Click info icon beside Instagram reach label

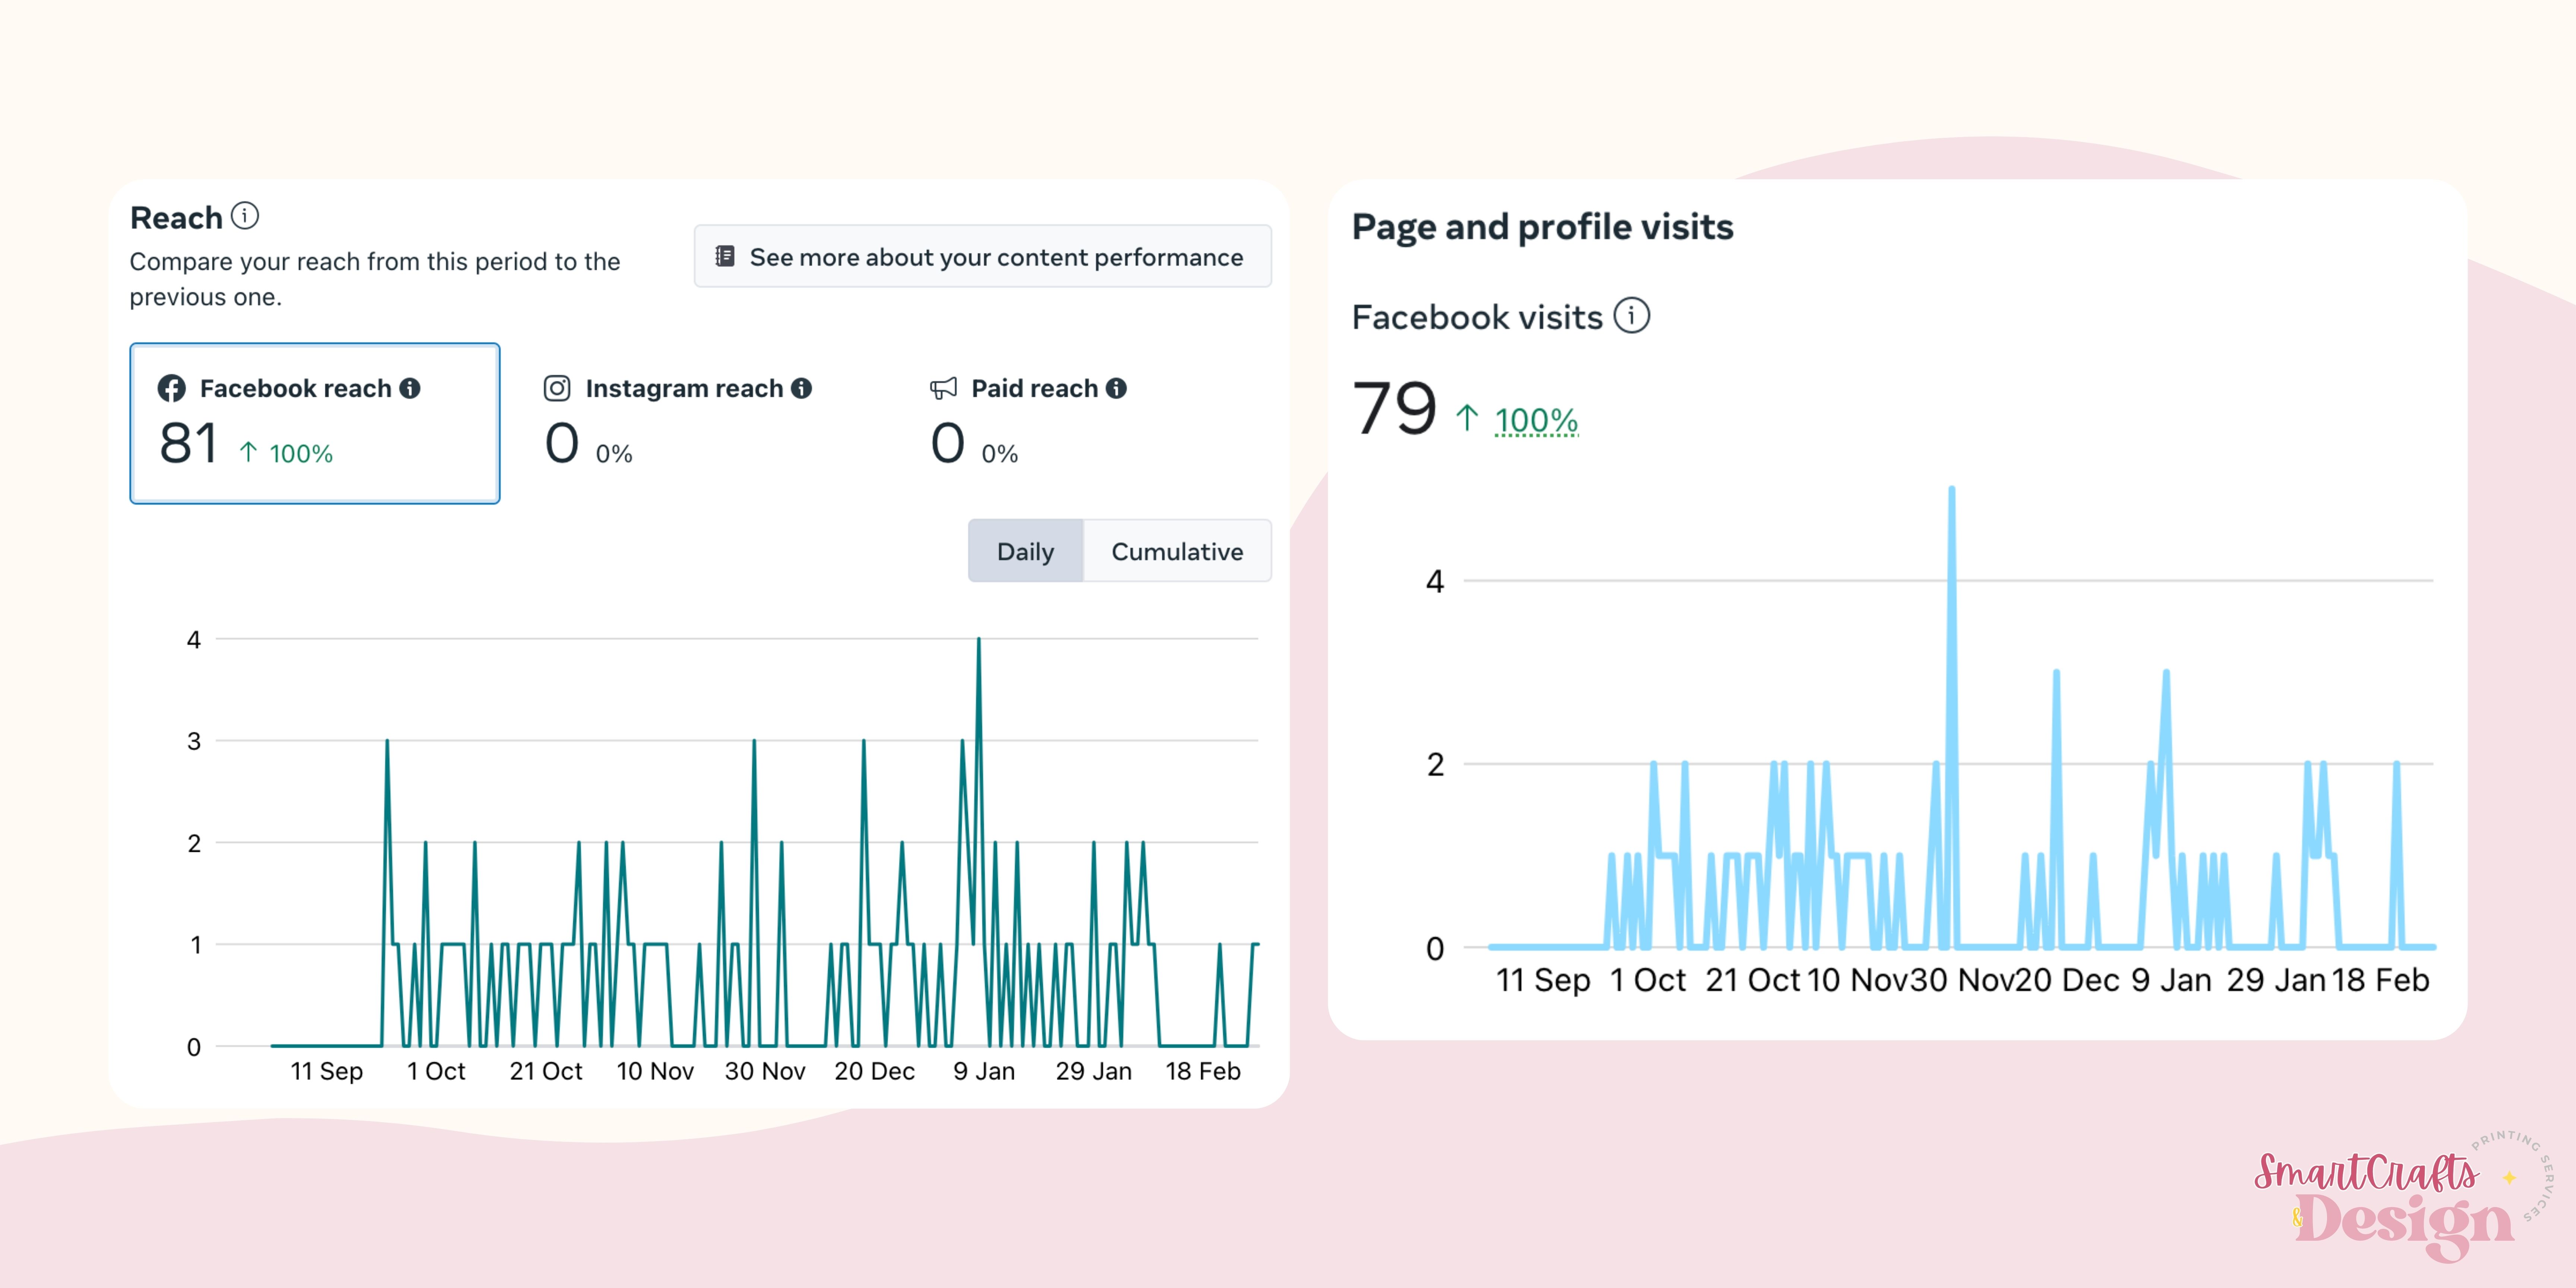(x=801, y=388)
